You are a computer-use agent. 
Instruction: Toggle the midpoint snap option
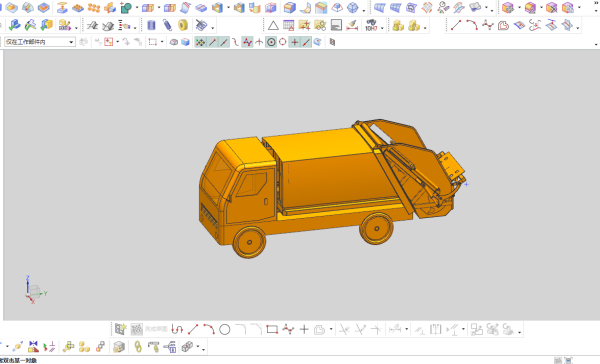[224, 42]
